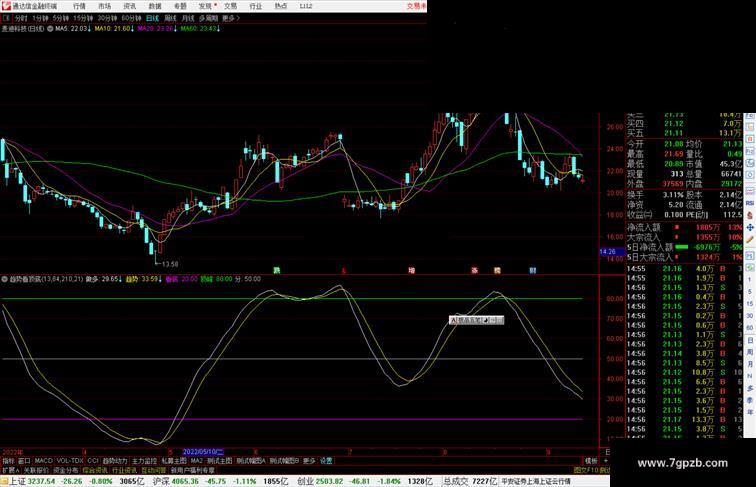Open the 行业资讯 tab
Screen dimensions: 756x487
click(x=124, y=470)
